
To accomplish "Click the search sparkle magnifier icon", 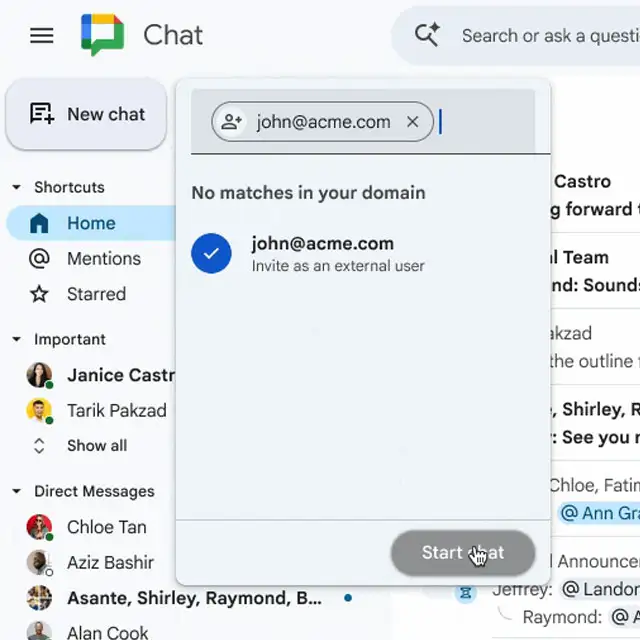I will tap(427, 35).
